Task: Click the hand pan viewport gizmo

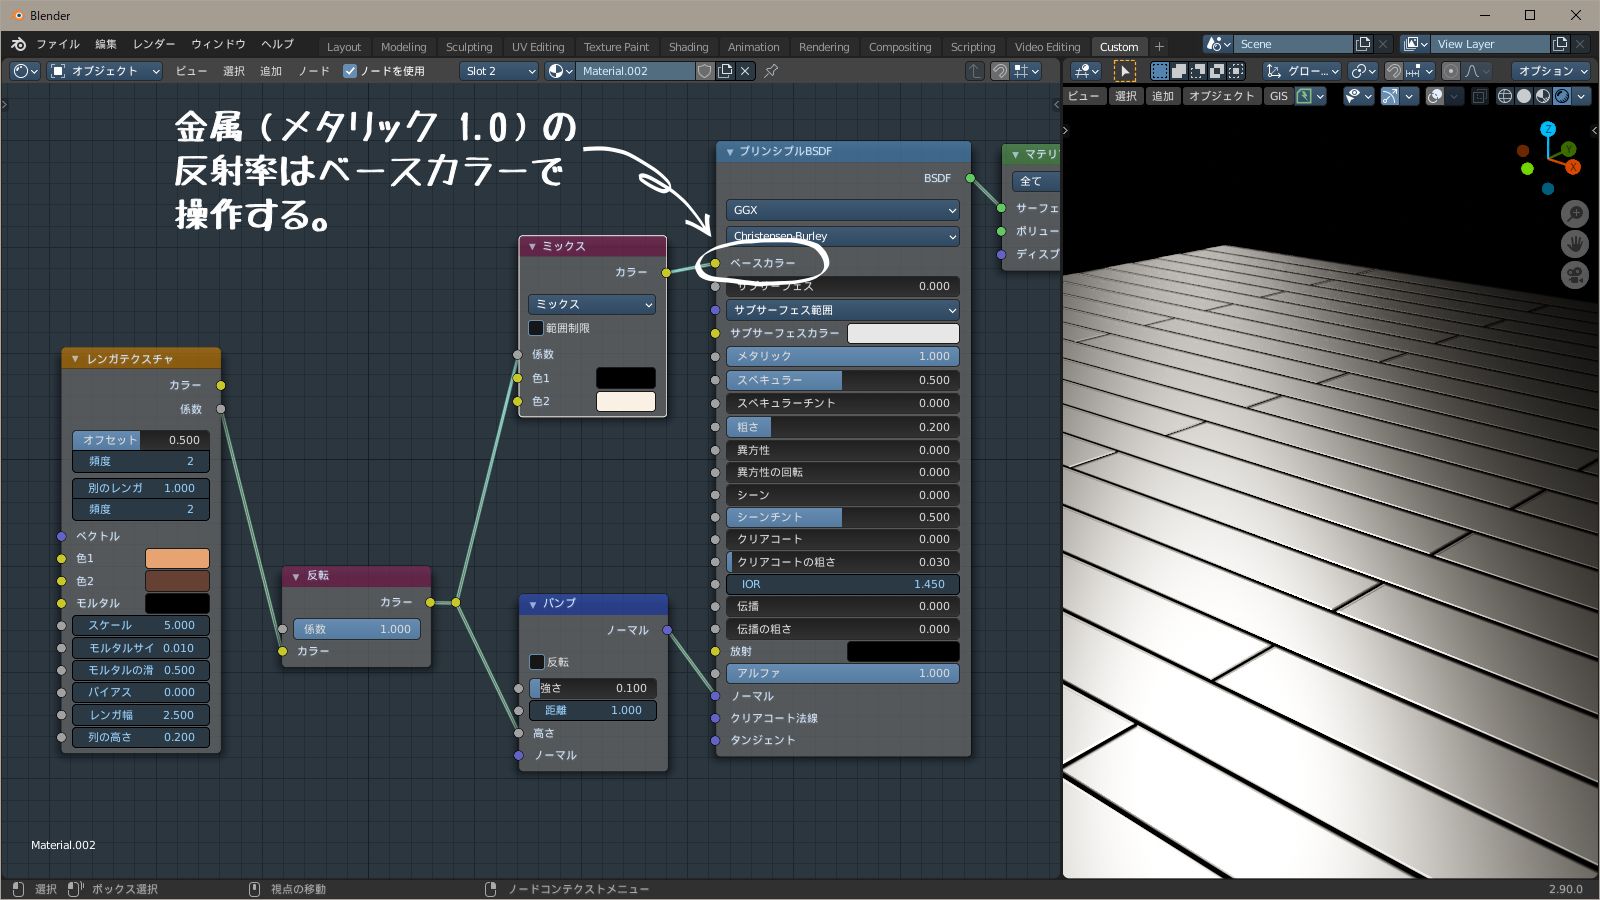Action: pos(1575,244)
